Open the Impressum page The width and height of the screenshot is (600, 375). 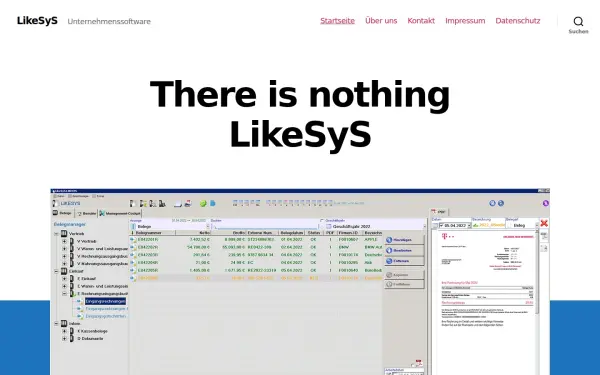(465, 21)
